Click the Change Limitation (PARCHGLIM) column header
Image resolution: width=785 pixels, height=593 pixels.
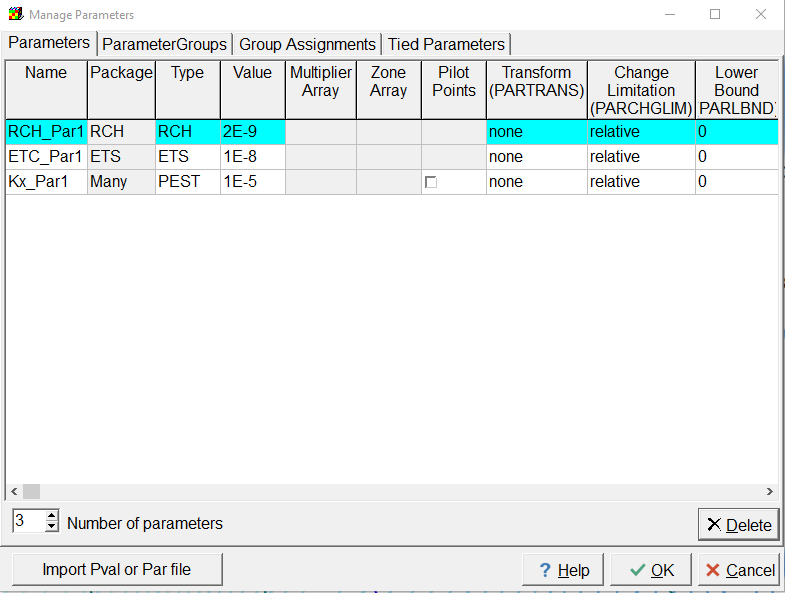(x=641, y=90)
